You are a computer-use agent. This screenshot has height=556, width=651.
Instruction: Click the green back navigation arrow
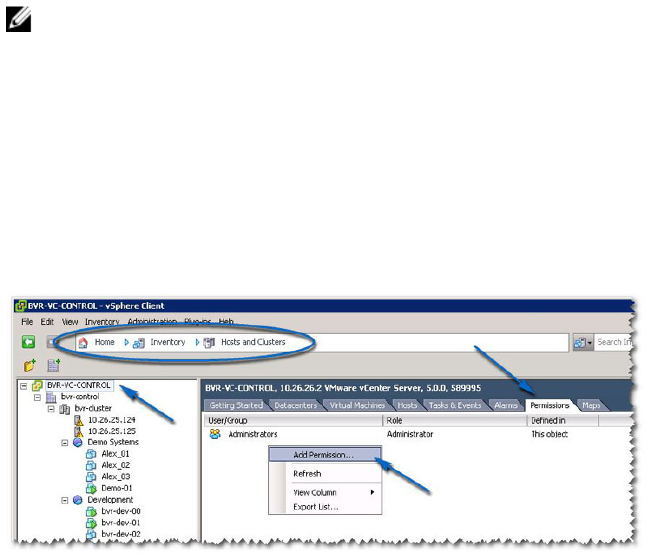tap(28, 342)
